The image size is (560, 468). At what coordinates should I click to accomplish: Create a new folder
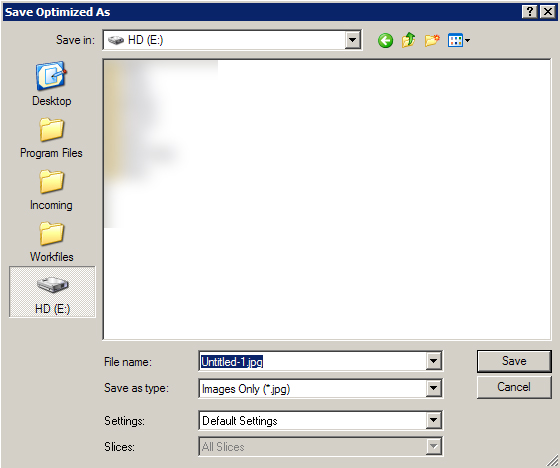click(432, 40)
